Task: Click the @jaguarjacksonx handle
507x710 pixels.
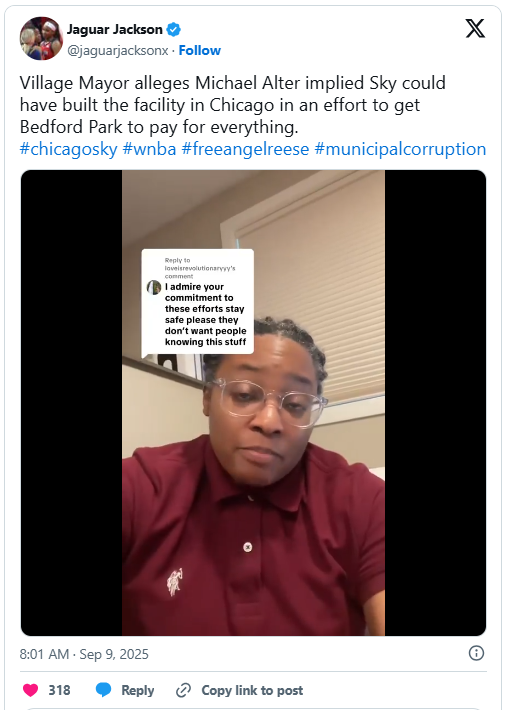Action: click(118, 50)
